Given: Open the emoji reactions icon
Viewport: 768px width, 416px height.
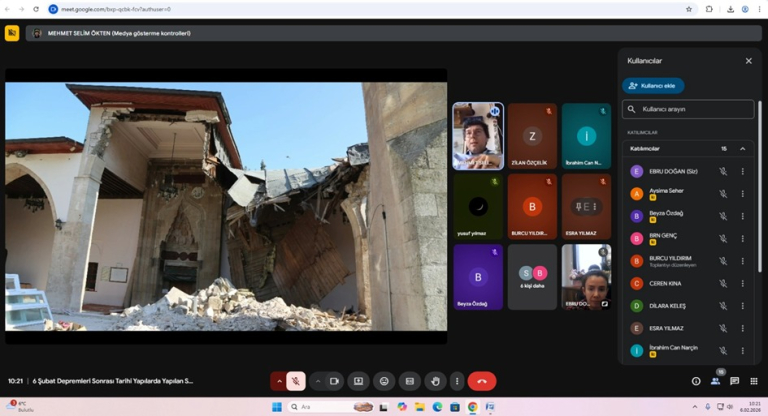Looking at the screenshot, I should [x=384, y=381].
